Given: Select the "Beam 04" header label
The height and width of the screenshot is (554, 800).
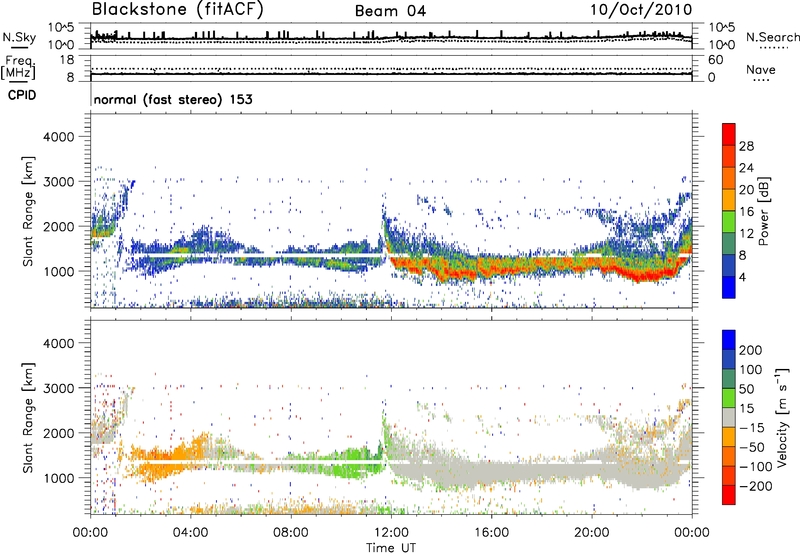Looking at the screenshot, I should tap(390, 11).
